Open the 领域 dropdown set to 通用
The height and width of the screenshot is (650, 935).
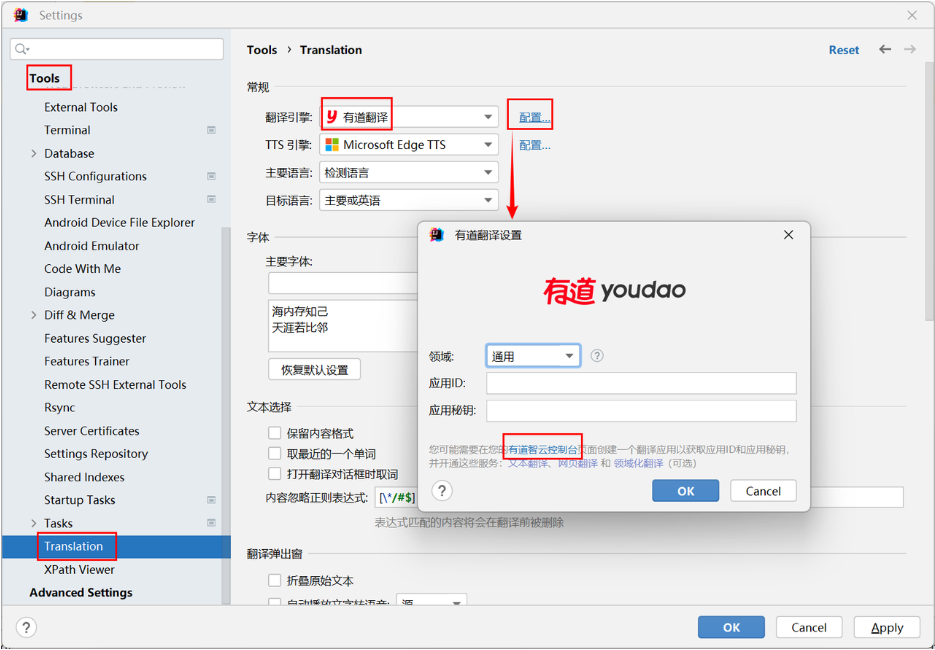(533, 356)
